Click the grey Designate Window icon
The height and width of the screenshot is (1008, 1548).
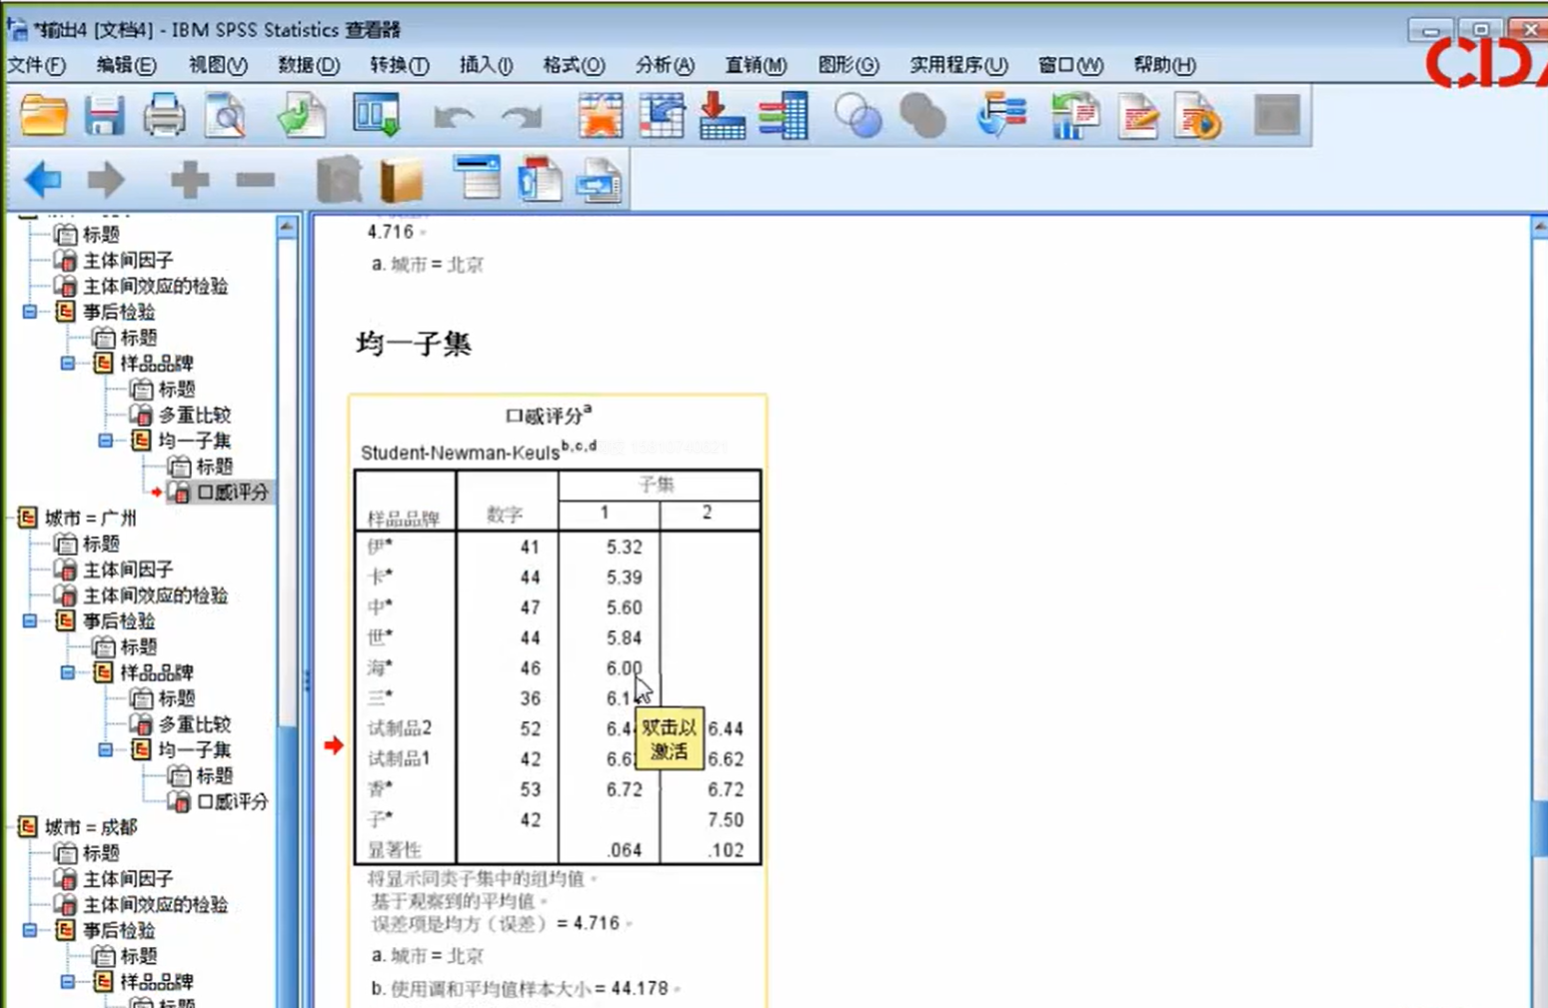point(1277,116)
